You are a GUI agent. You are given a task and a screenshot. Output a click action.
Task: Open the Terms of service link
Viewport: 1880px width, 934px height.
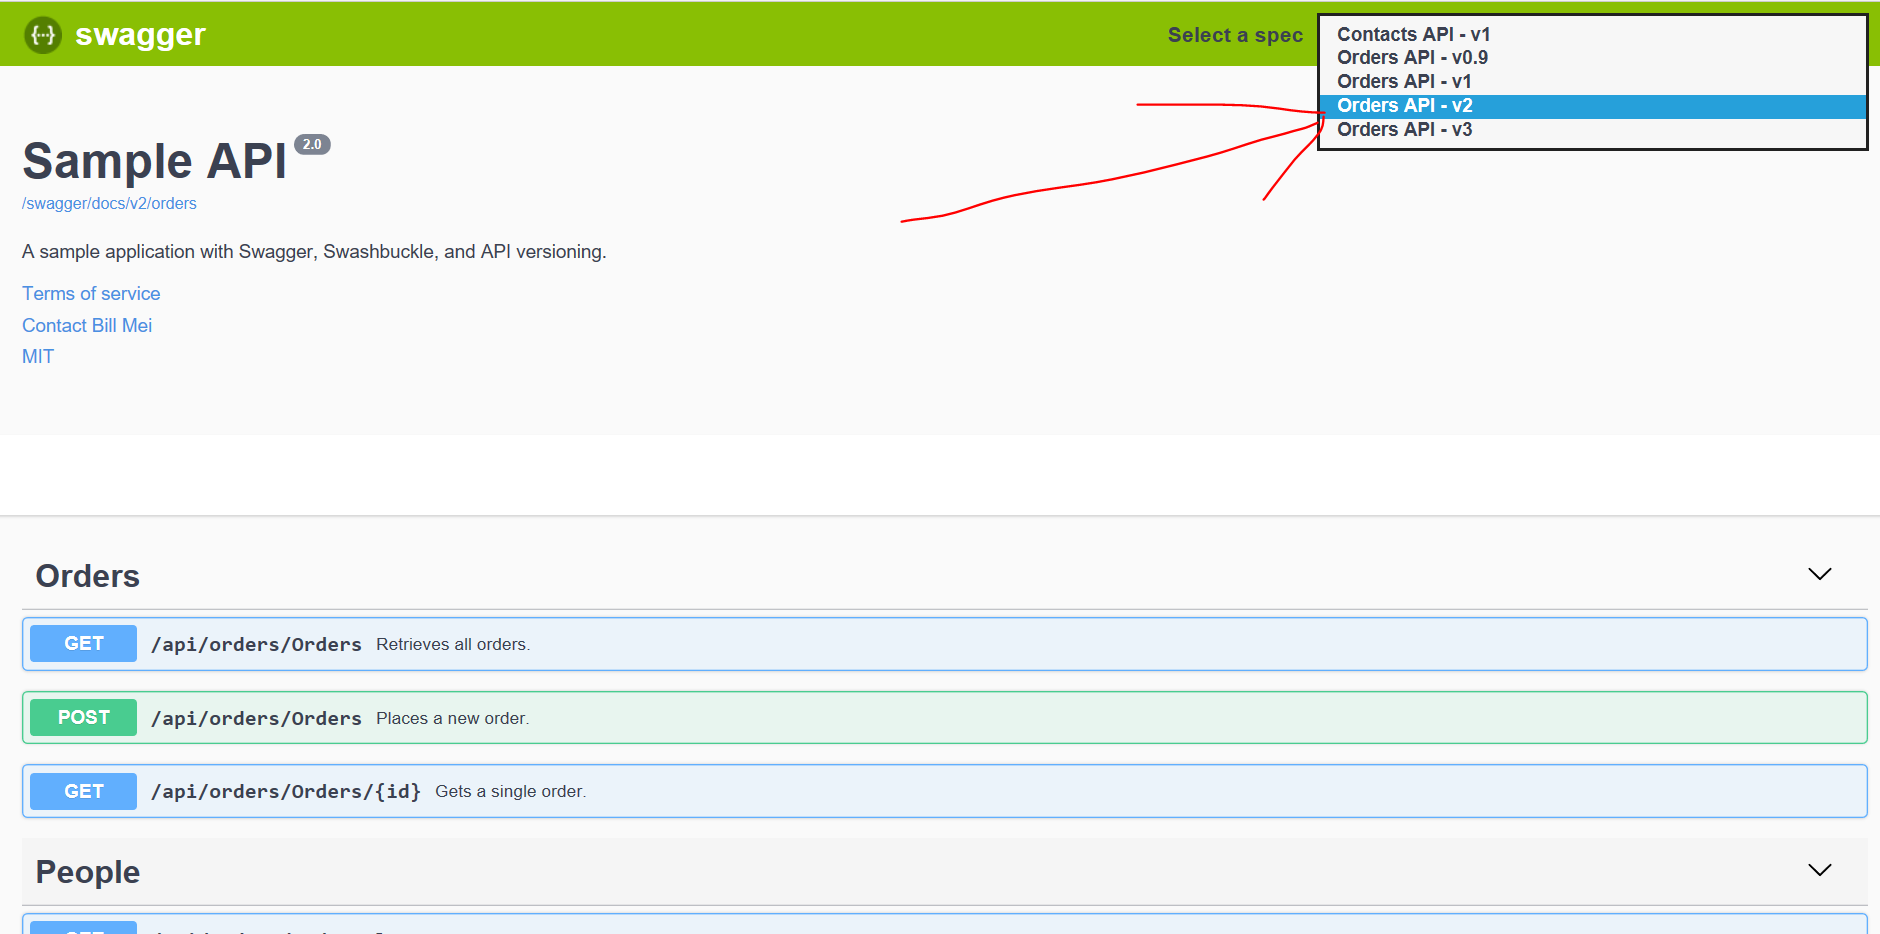(x=91, y=293)
